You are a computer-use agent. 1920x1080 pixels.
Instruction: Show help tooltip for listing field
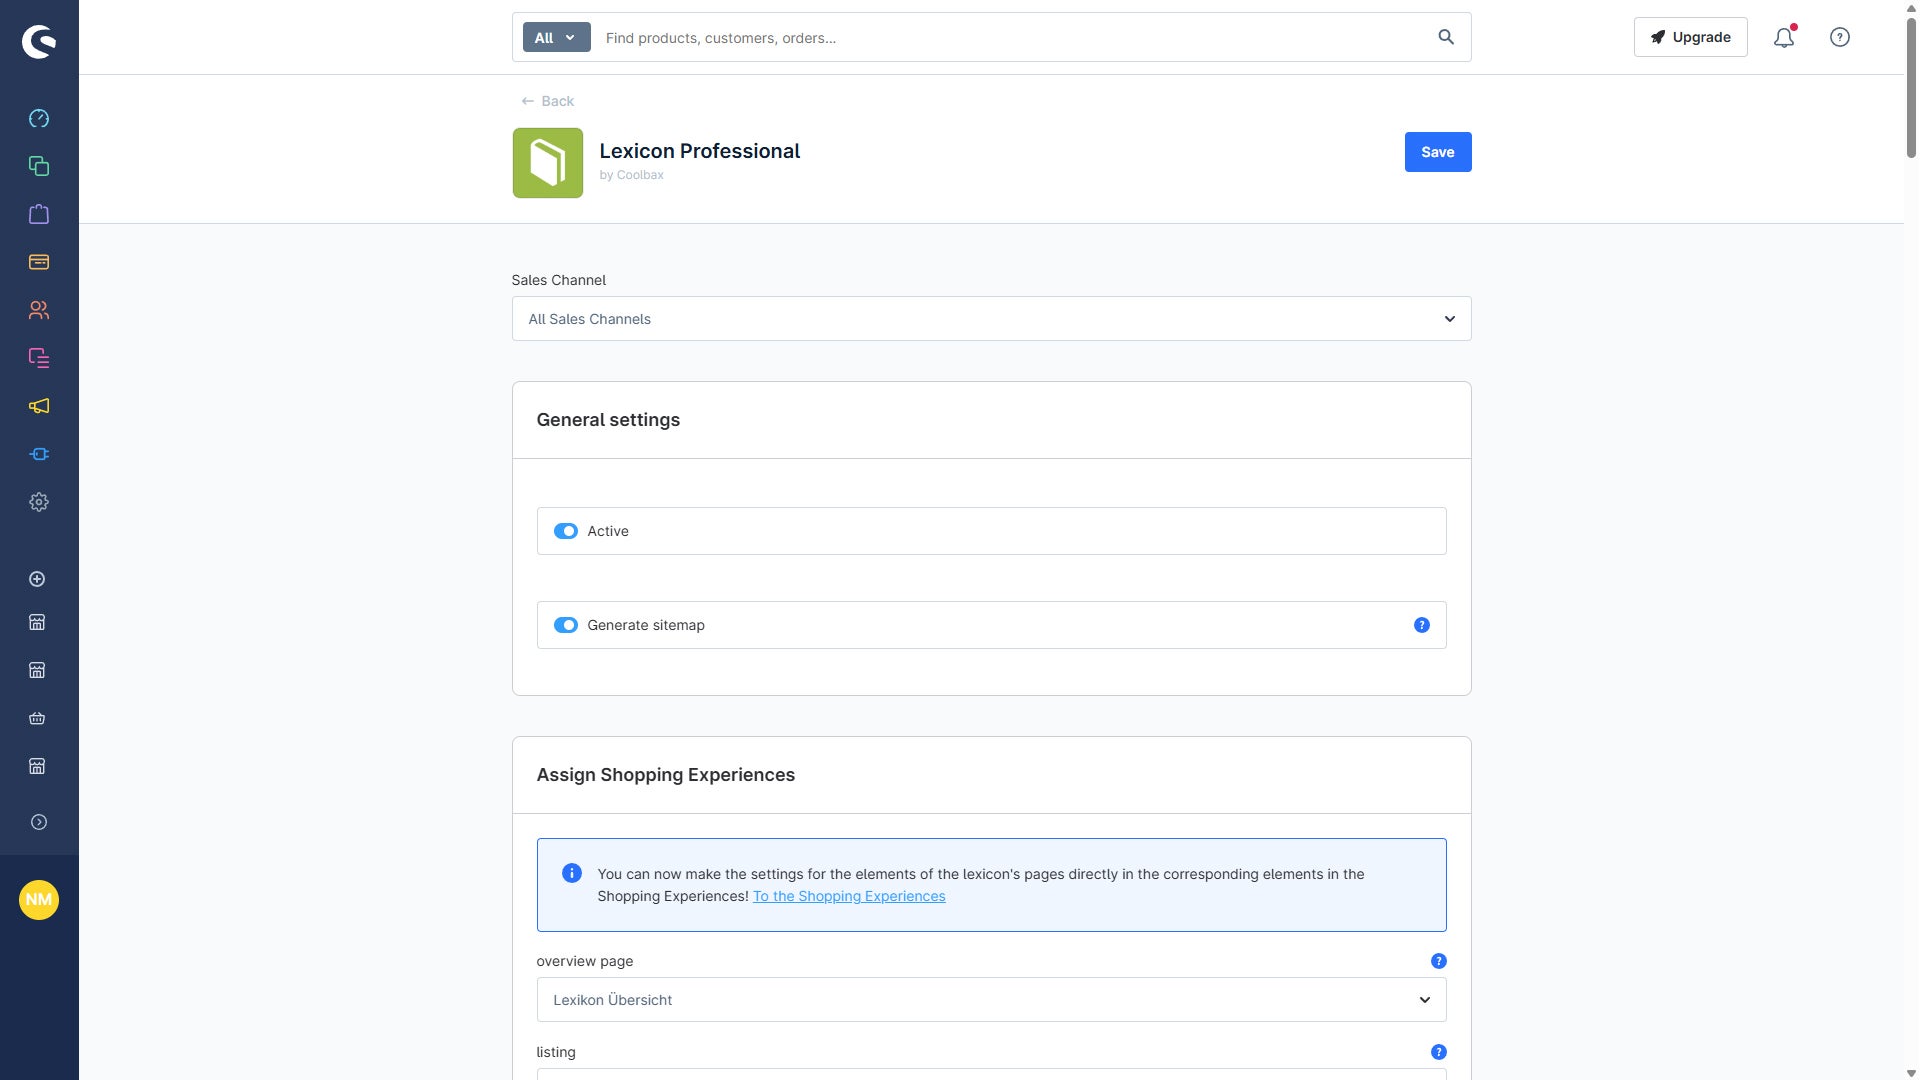pyautogui.click(x=1439, y=1052)
